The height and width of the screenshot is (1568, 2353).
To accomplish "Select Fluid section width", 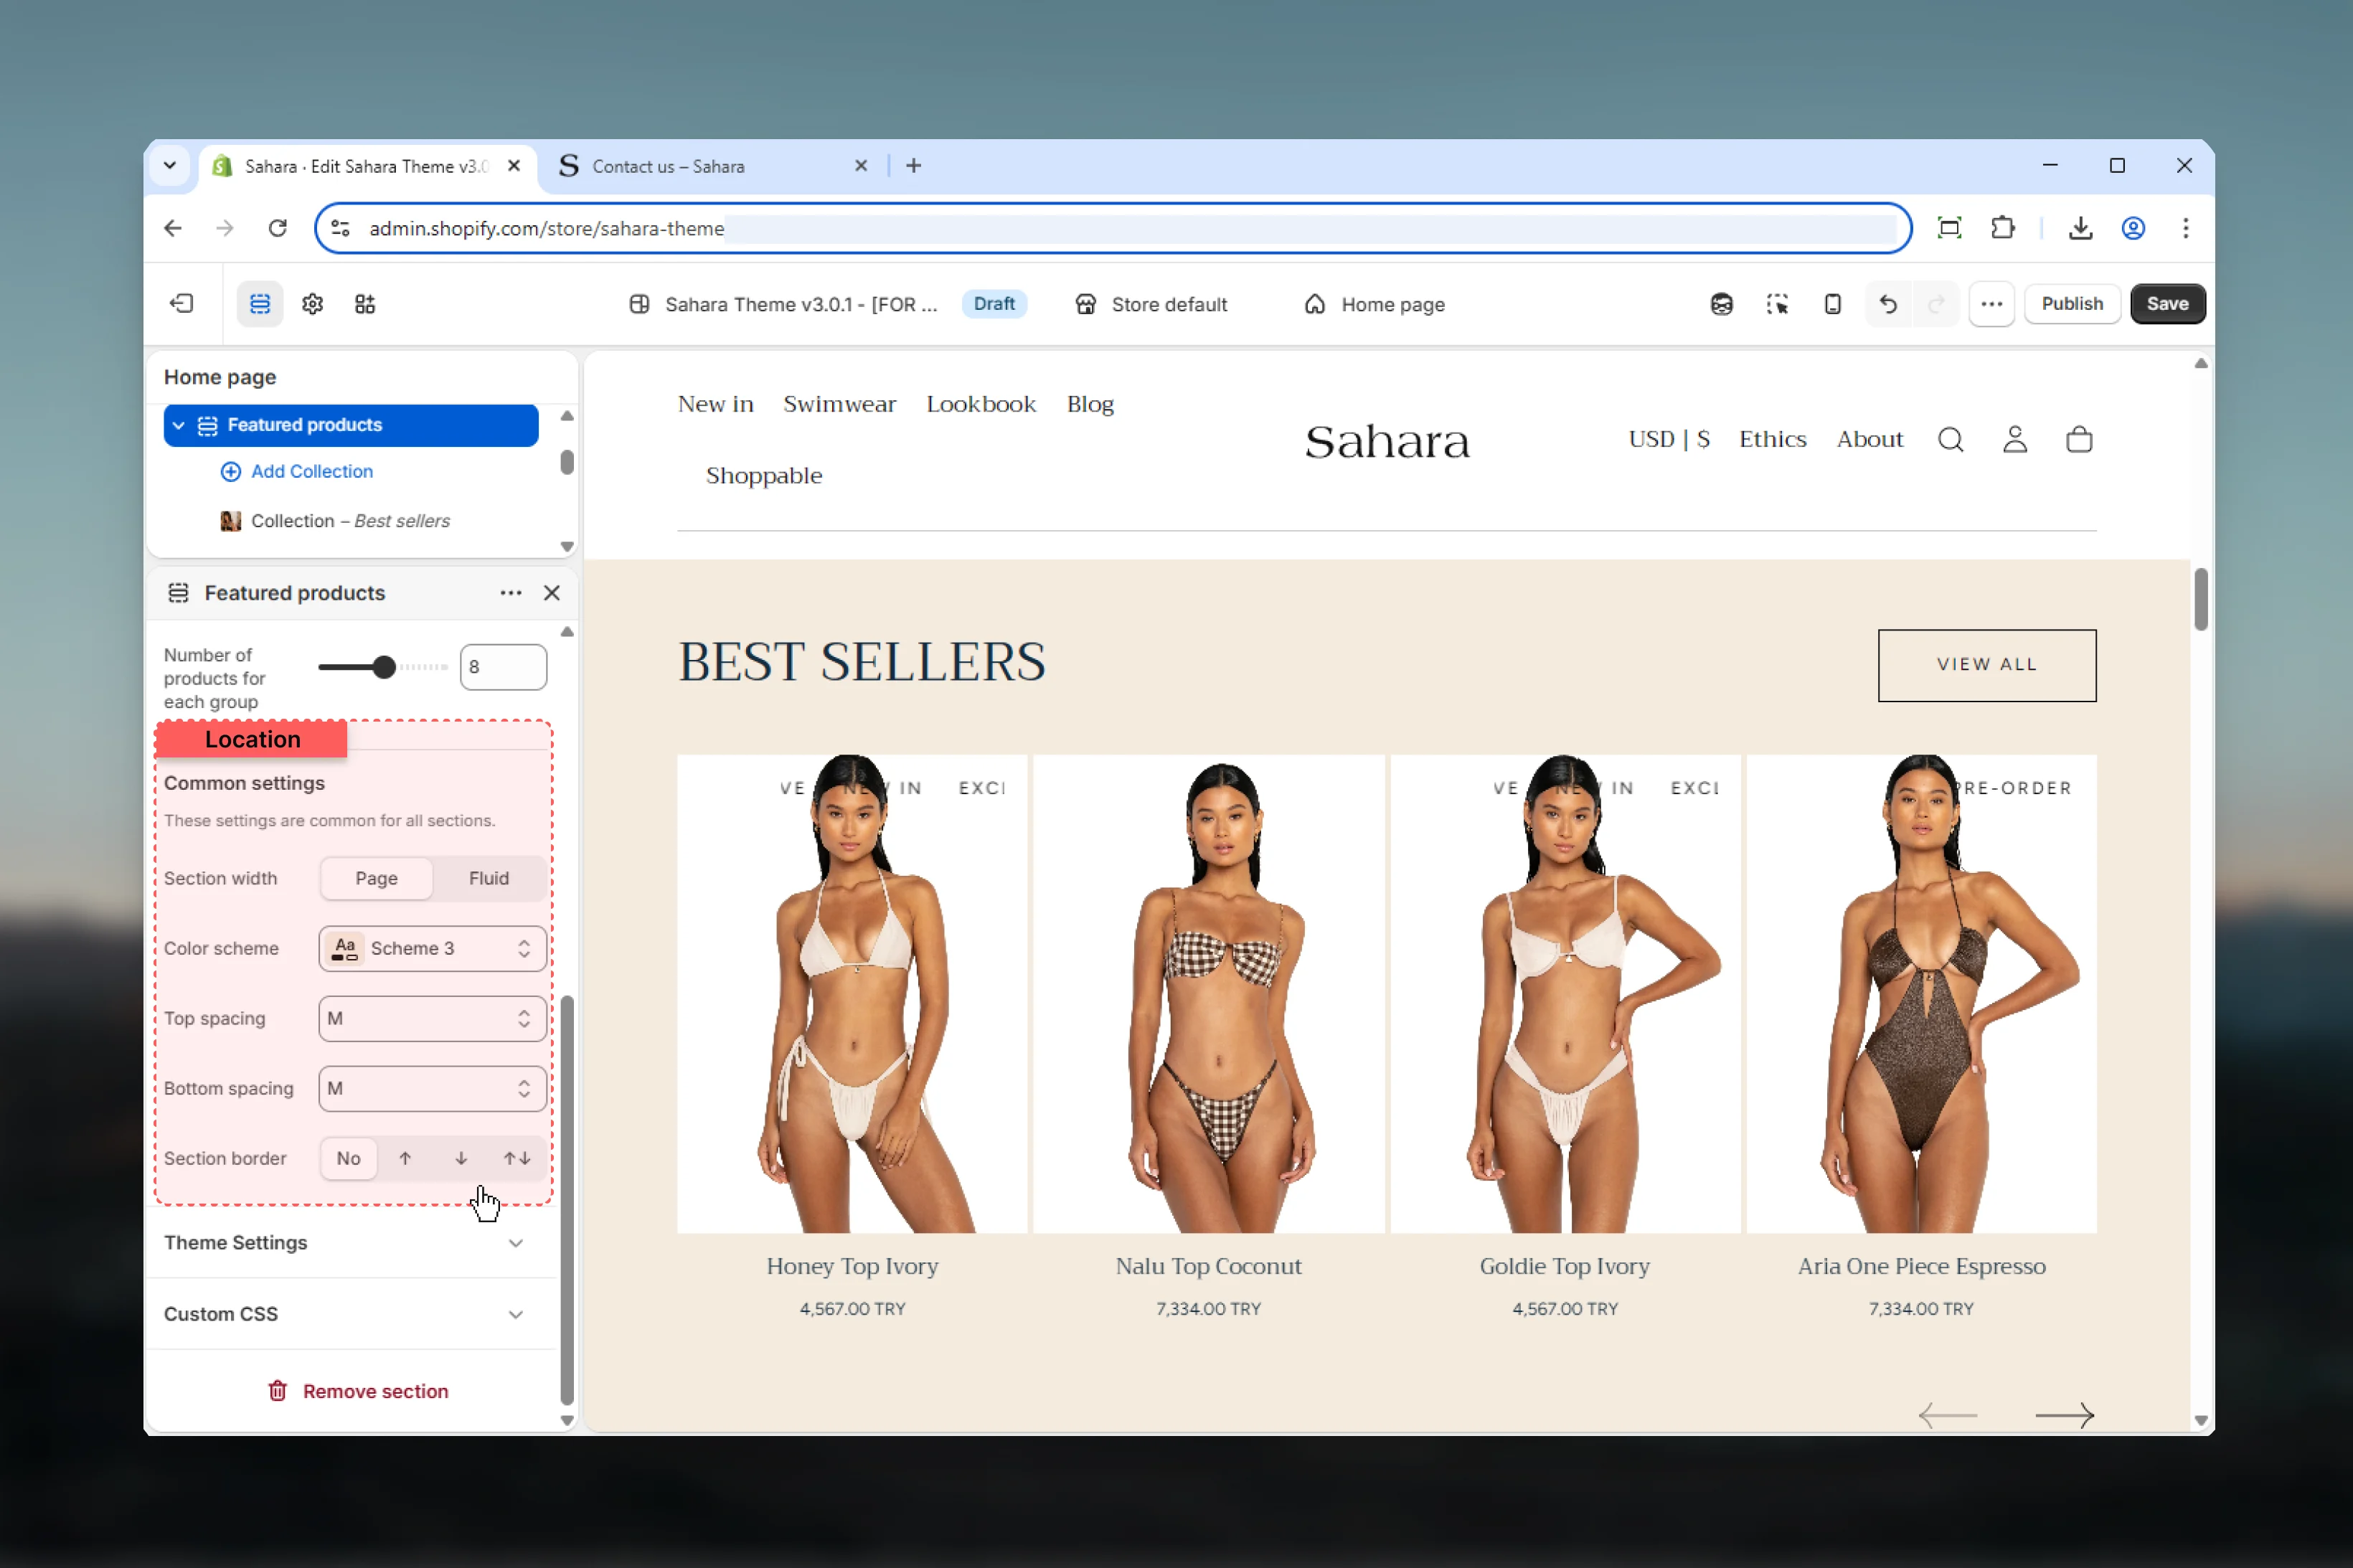I will (489, 878).
